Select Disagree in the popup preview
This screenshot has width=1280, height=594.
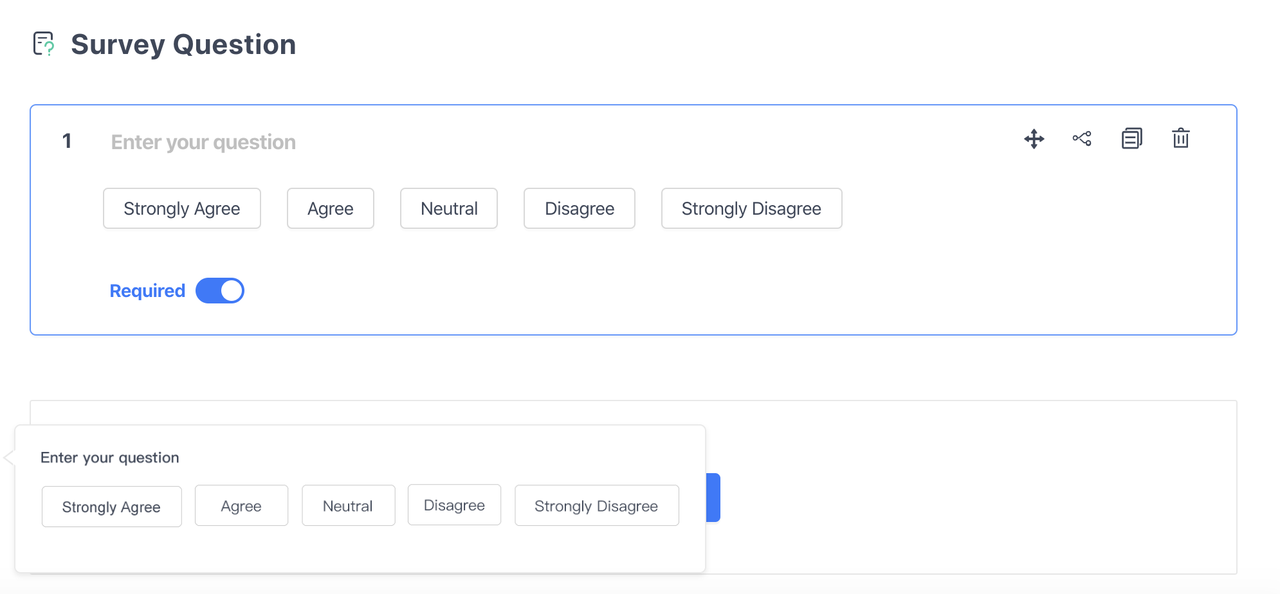click(x=454, y=505)
